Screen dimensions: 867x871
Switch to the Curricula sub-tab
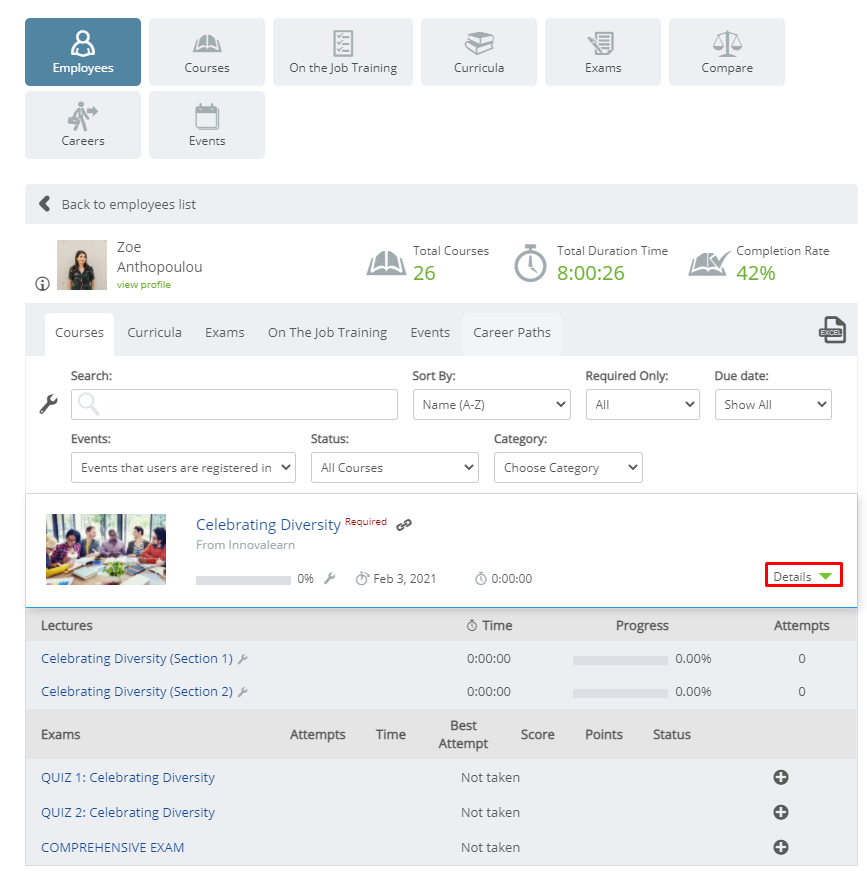[154, 333]
